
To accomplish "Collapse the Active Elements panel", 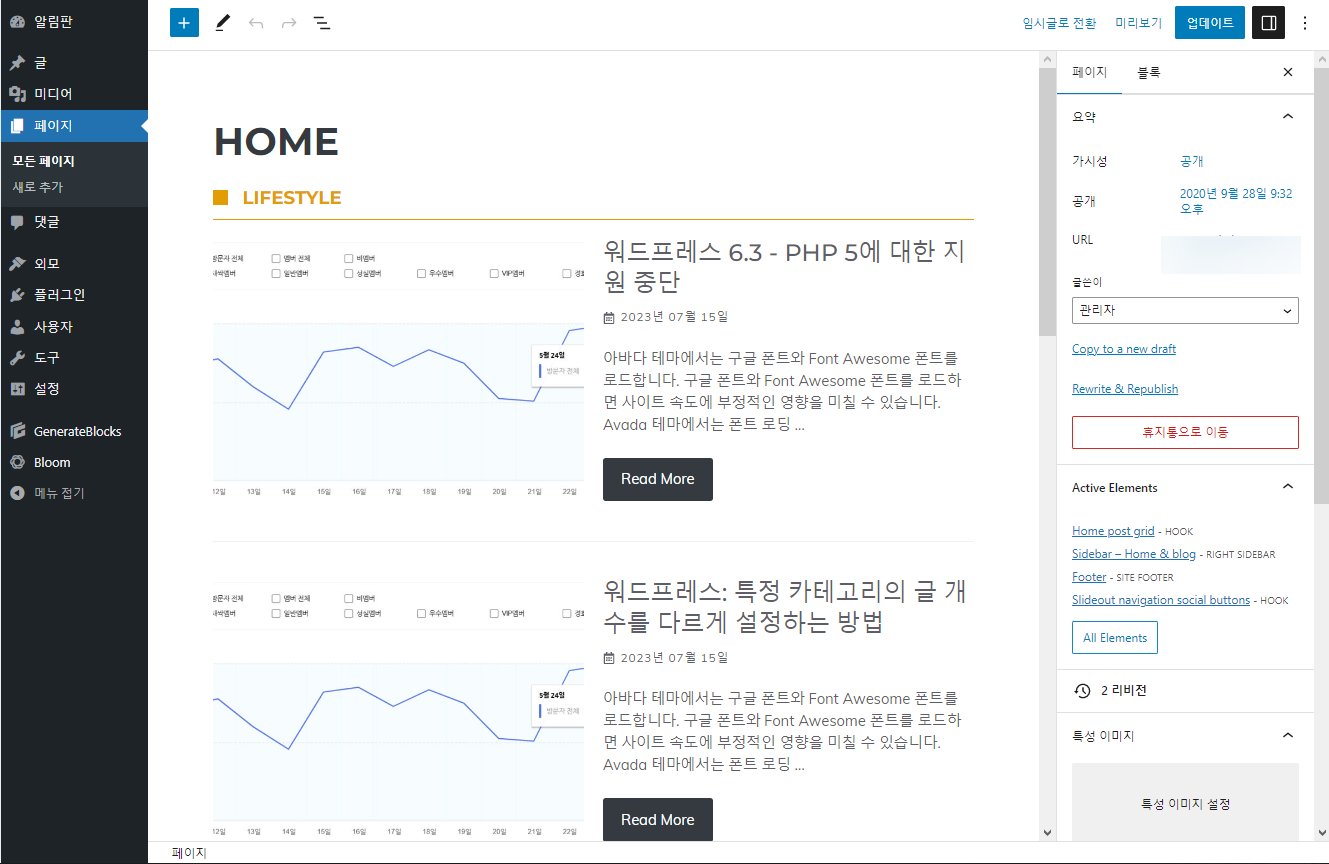I will click(x=1288, y=487).
